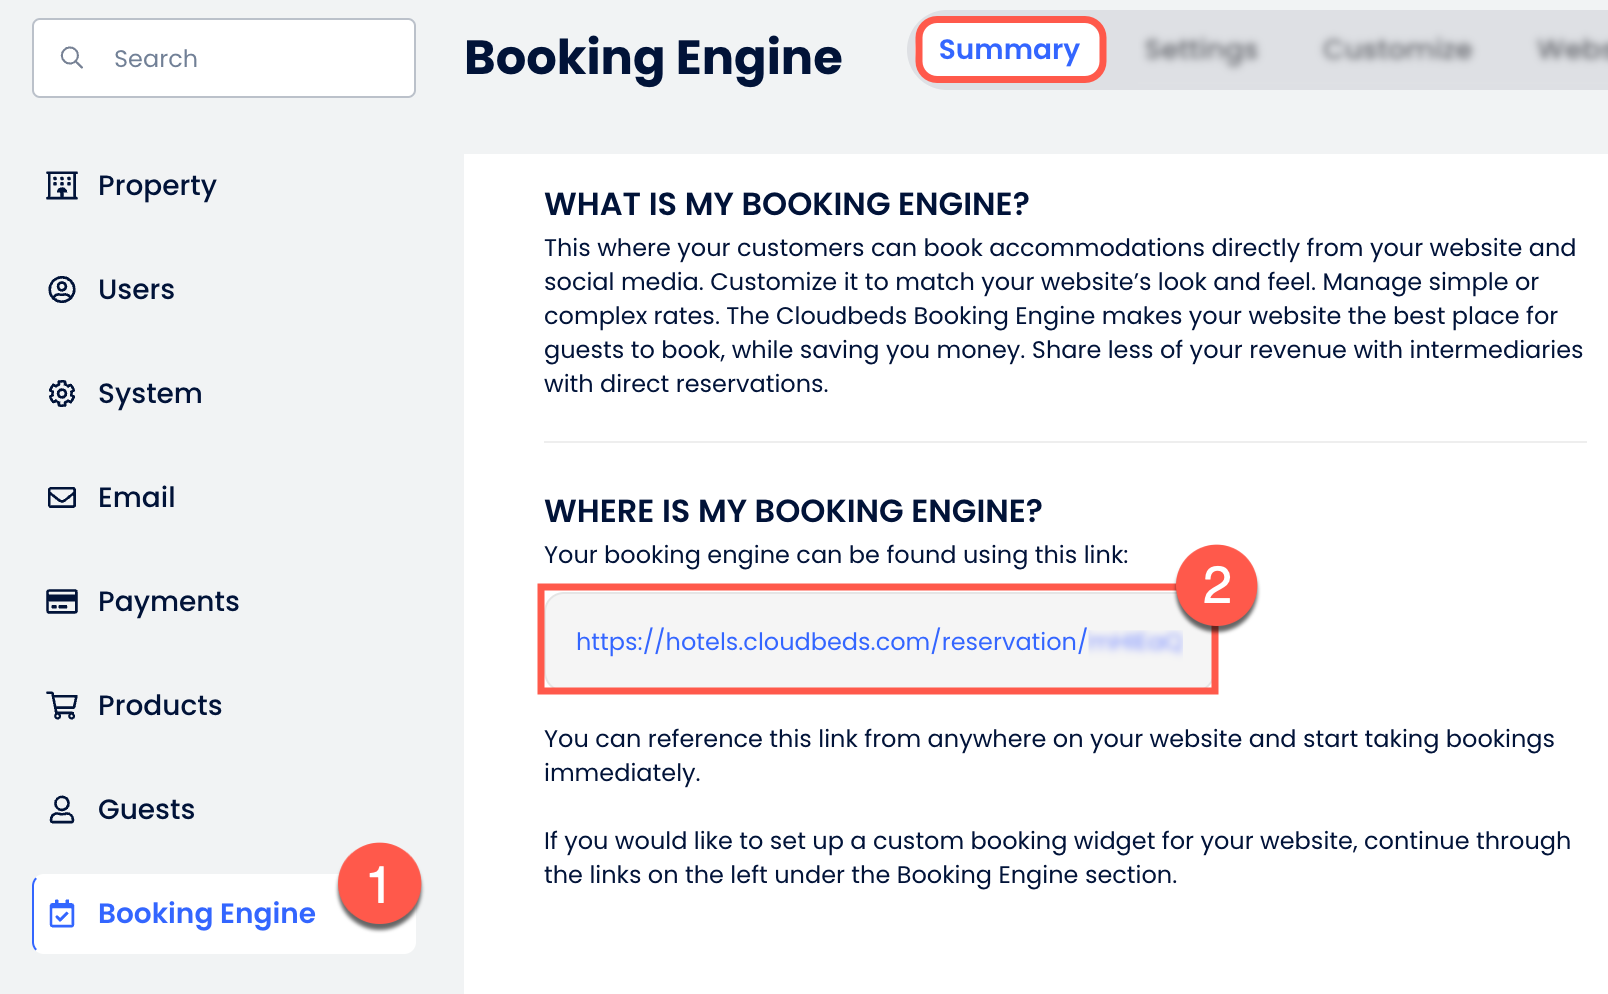Select the Payments card icon
The width and height of the screenshot is (1608, 994).
62,601
